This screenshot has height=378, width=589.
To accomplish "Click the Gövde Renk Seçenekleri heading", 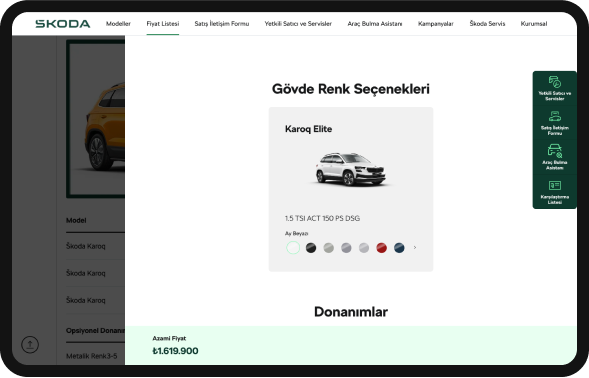I will click(351, 89).
